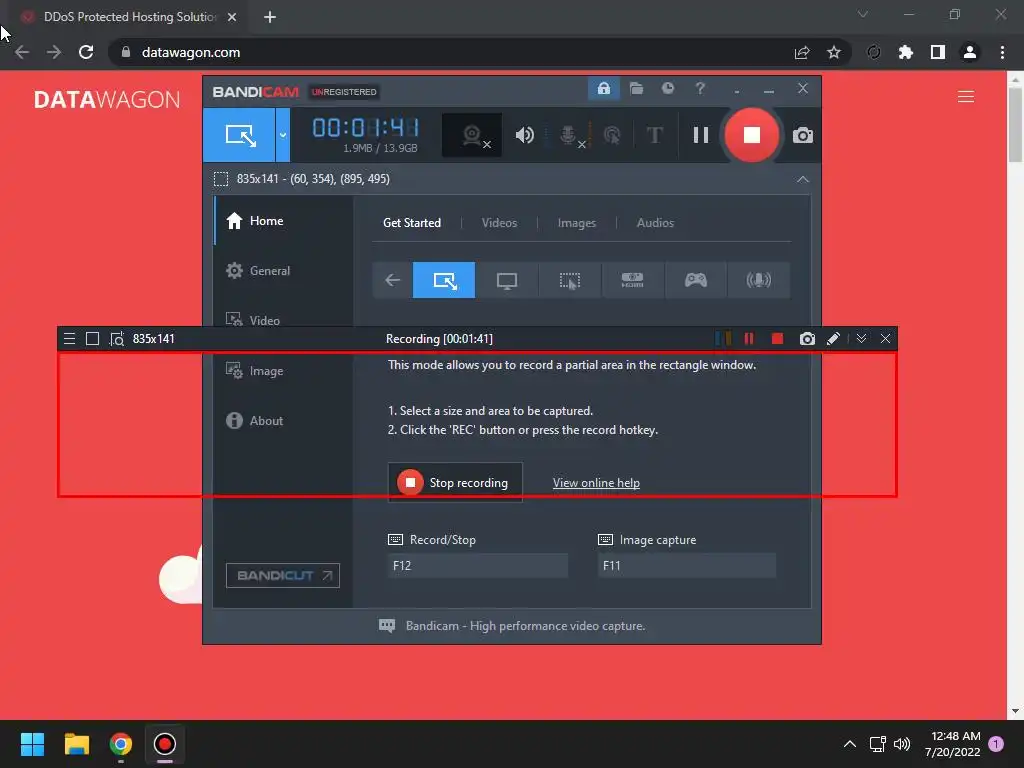Screen dimensions: 1024x768
Task: Capture image from the capture bar camera
Action: 807,338
